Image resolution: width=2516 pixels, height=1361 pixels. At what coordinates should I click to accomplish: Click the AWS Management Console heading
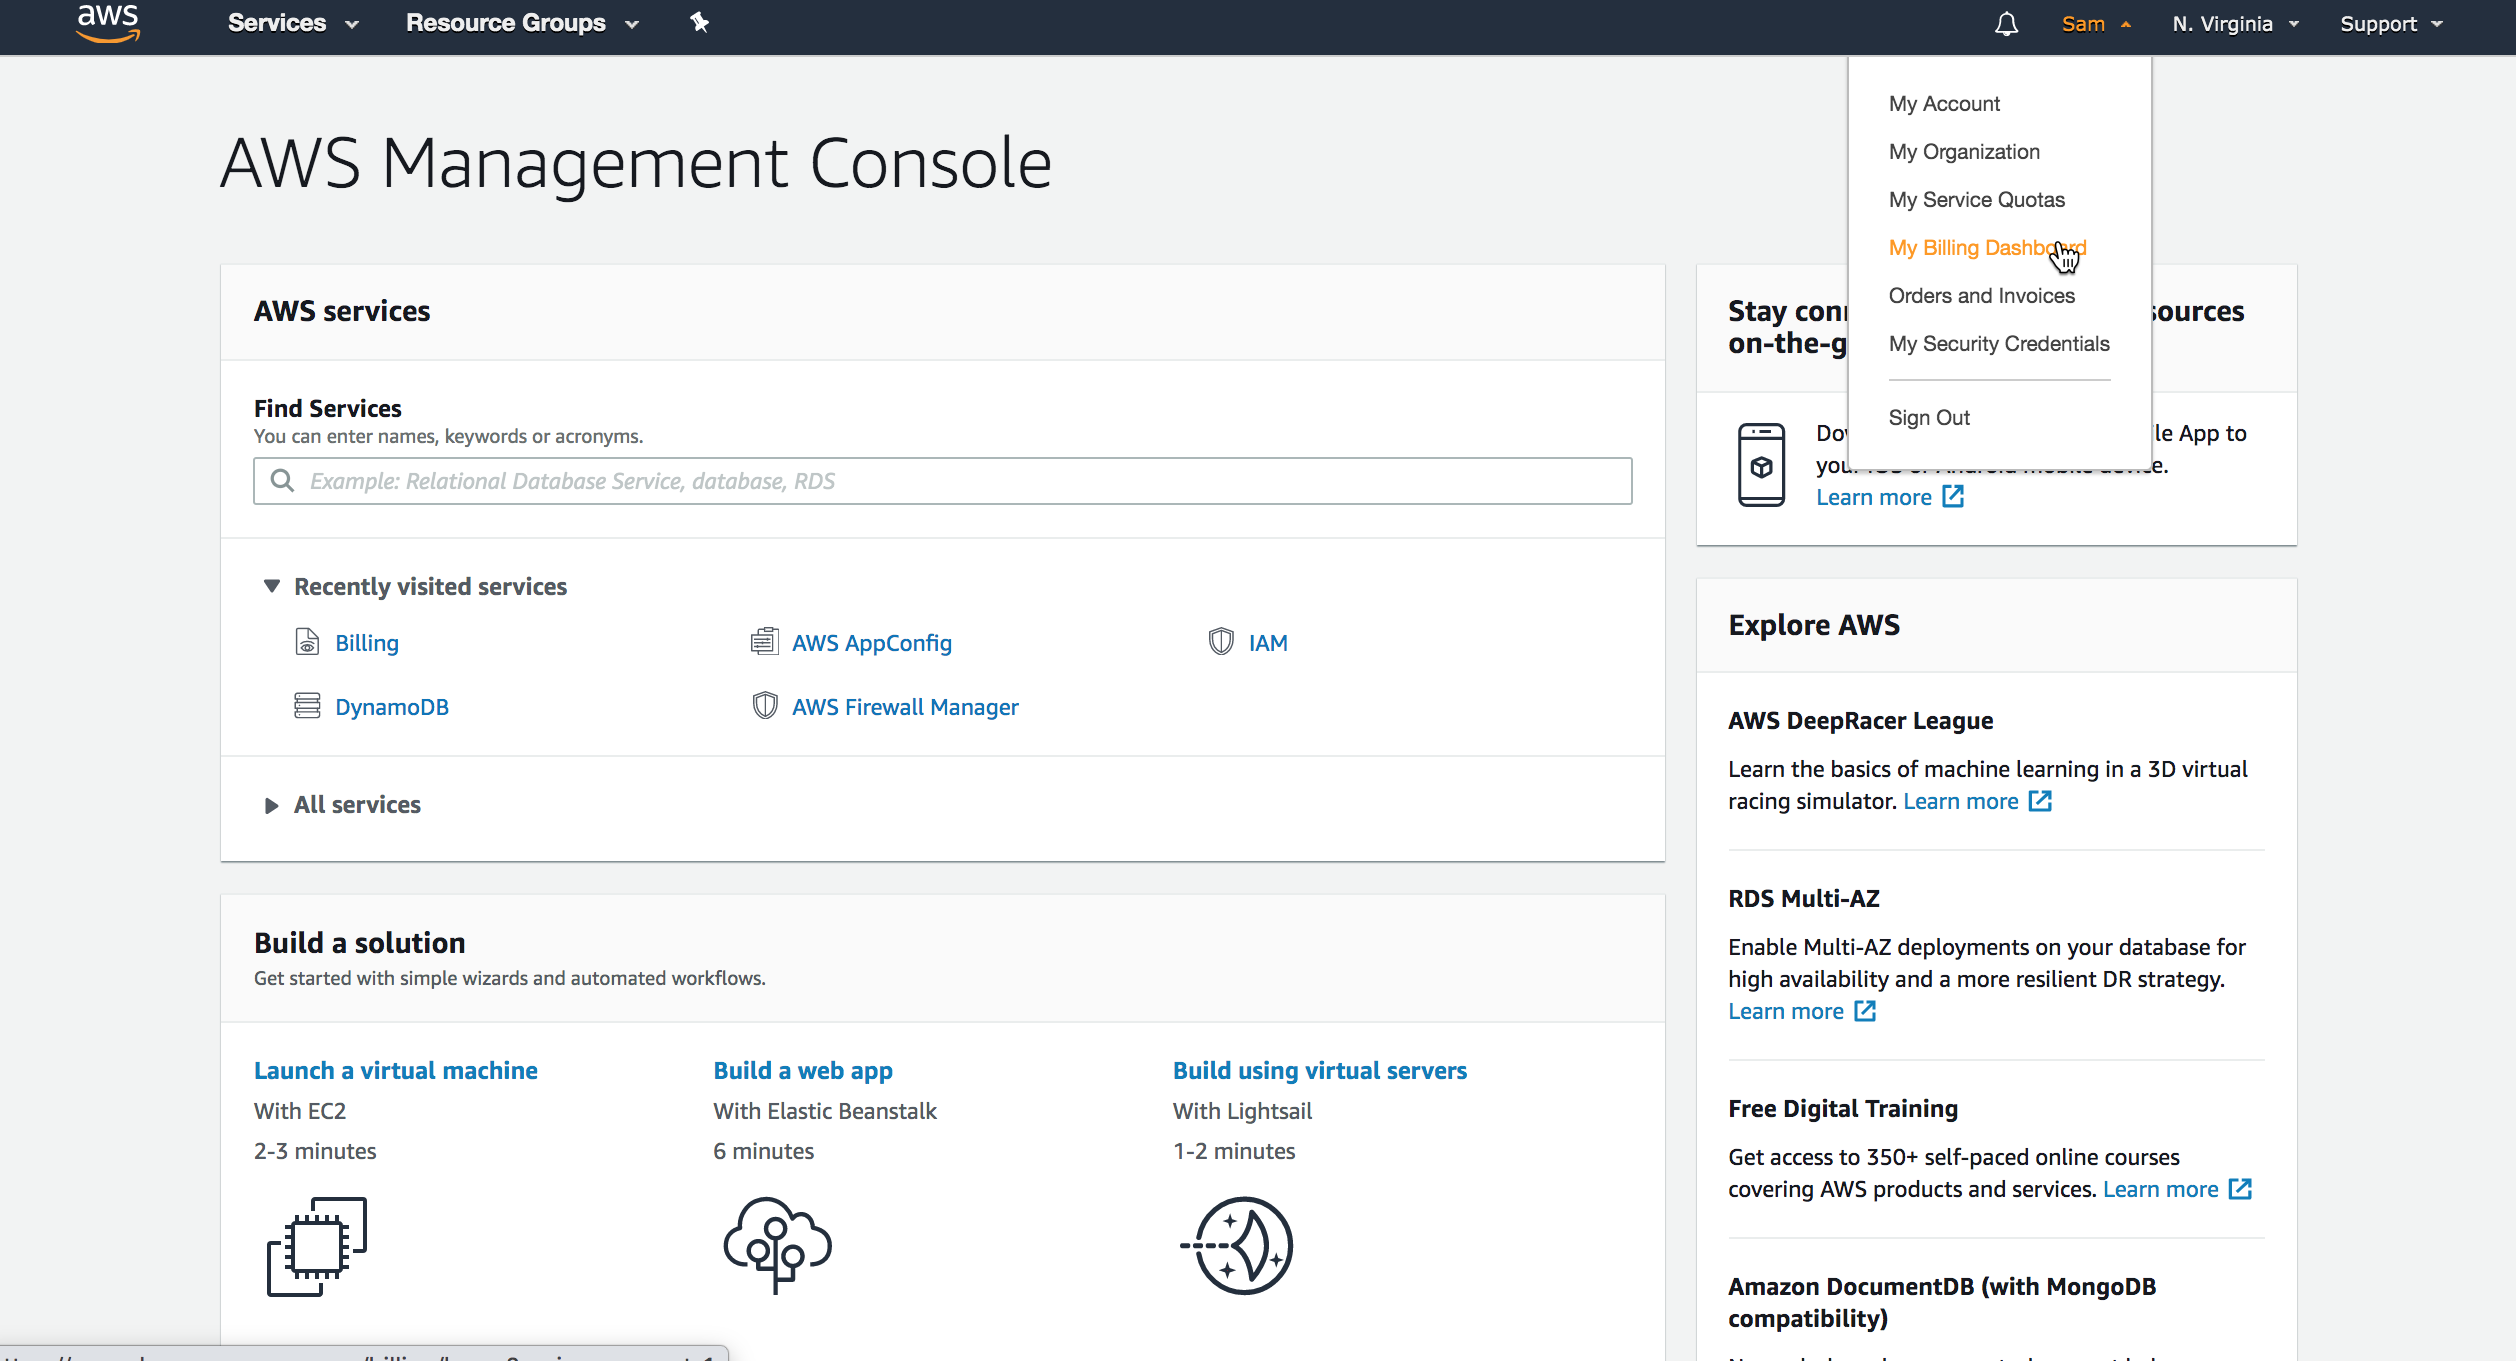636,163
